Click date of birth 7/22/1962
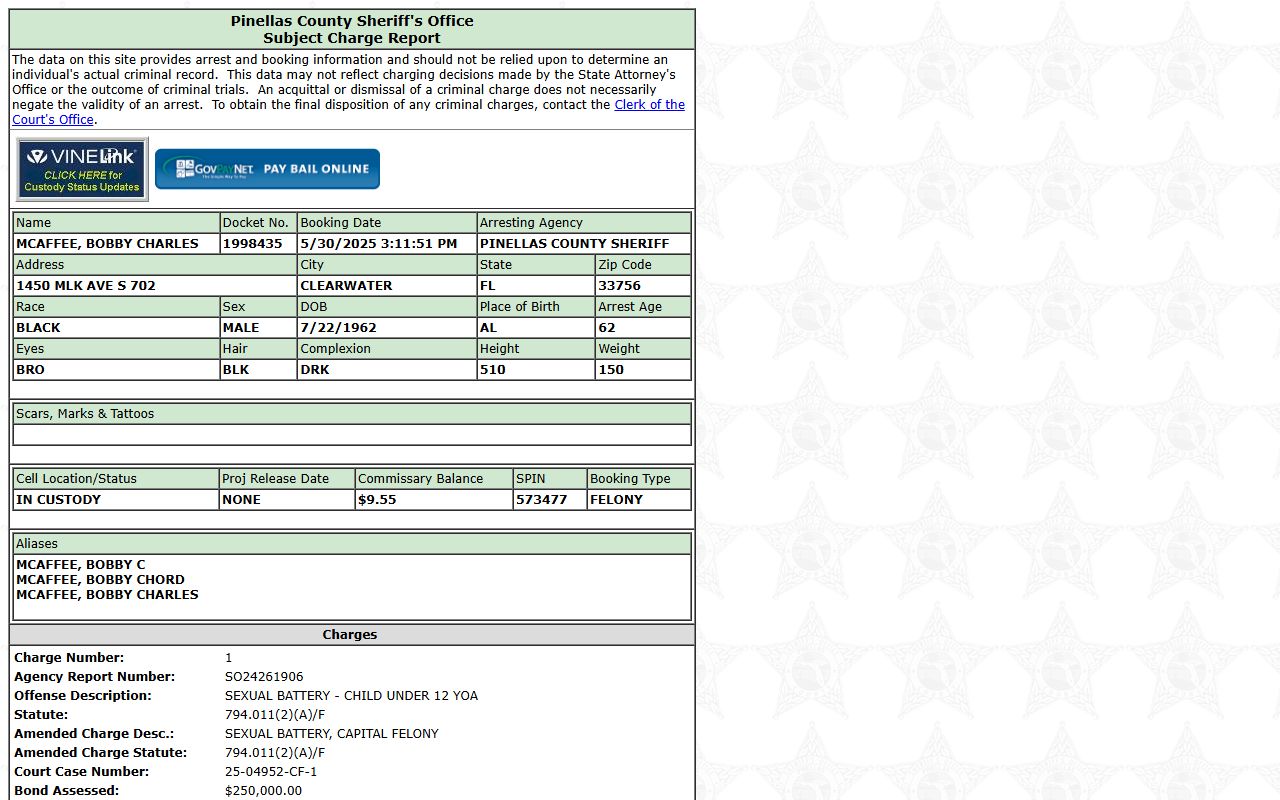This screenshot has width=1280, height=800. [387, 328]
